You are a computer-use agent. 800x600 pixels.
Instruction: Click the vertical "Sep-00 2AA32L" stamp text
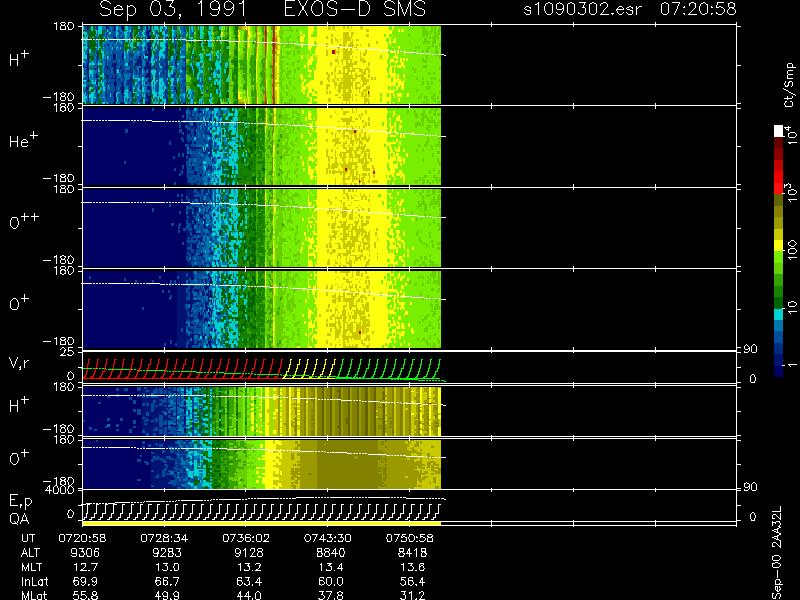pyautogui.click(x=777, y=553)
